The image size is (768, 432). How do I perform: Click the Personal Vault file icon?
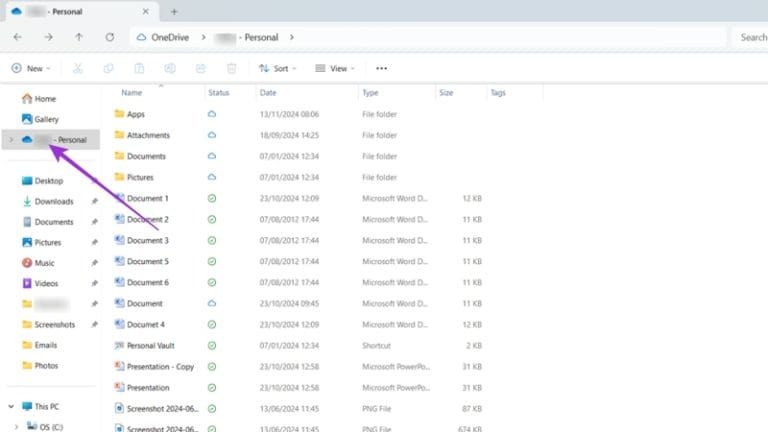point(119,345)
